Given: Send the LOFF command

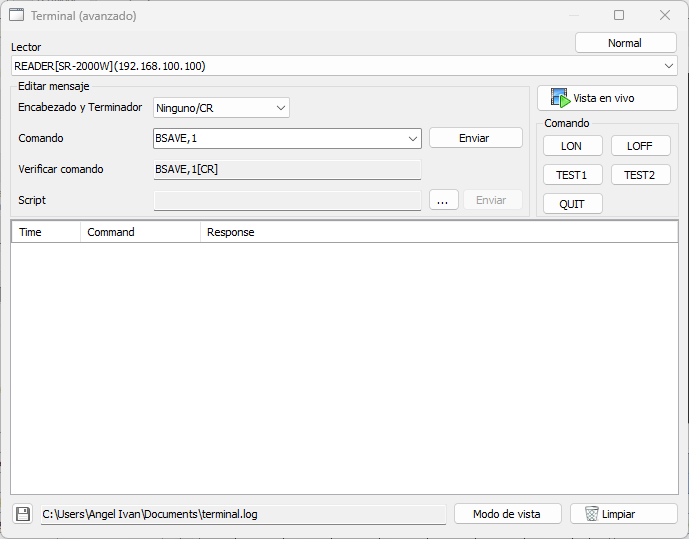Looking at the screenshot, I should 640,146.
